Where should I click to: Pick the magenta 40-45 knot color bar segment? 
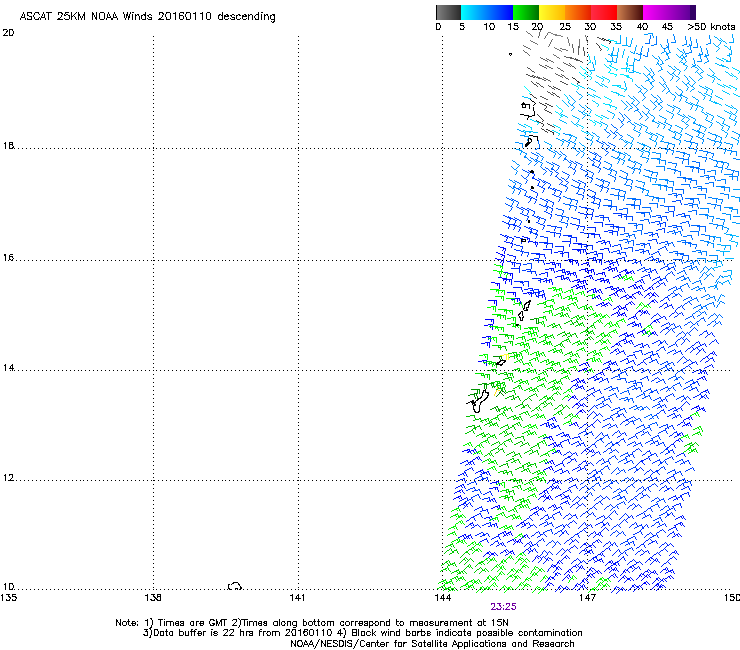tap(656, 12)
